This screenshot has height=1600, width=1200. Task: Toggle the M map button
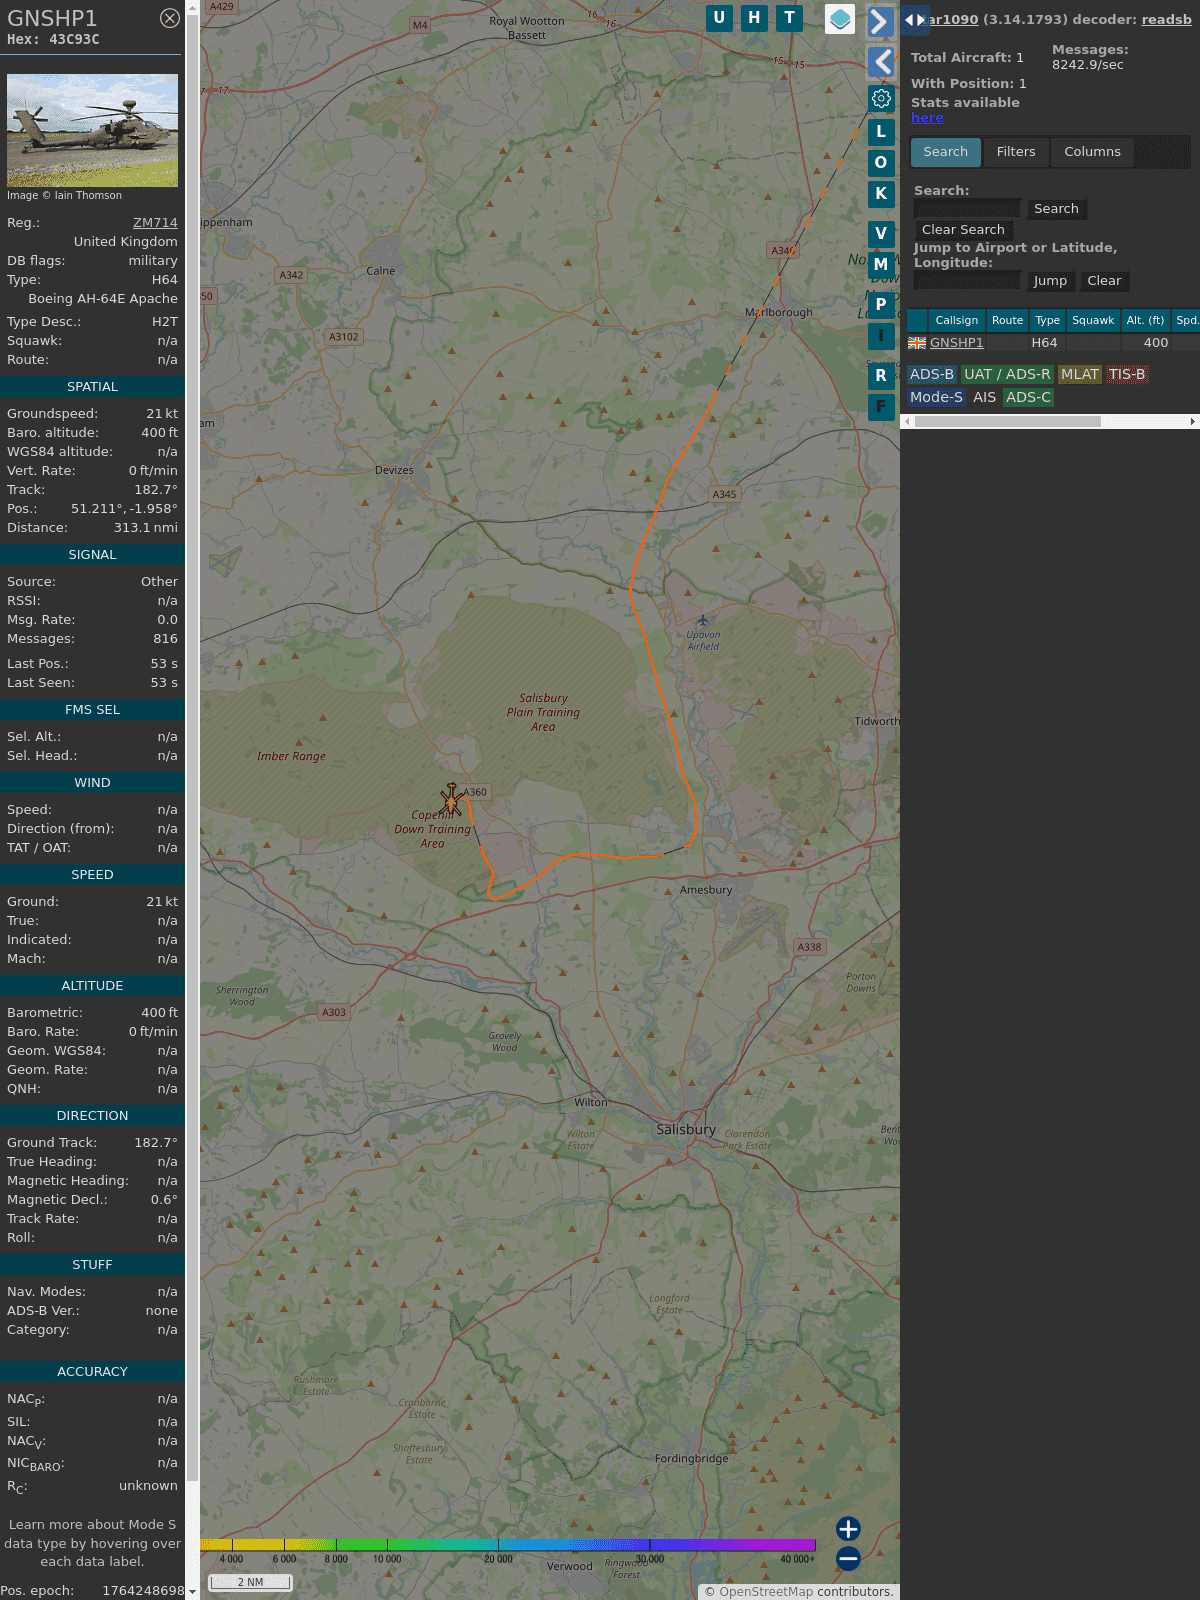(881, 264)
